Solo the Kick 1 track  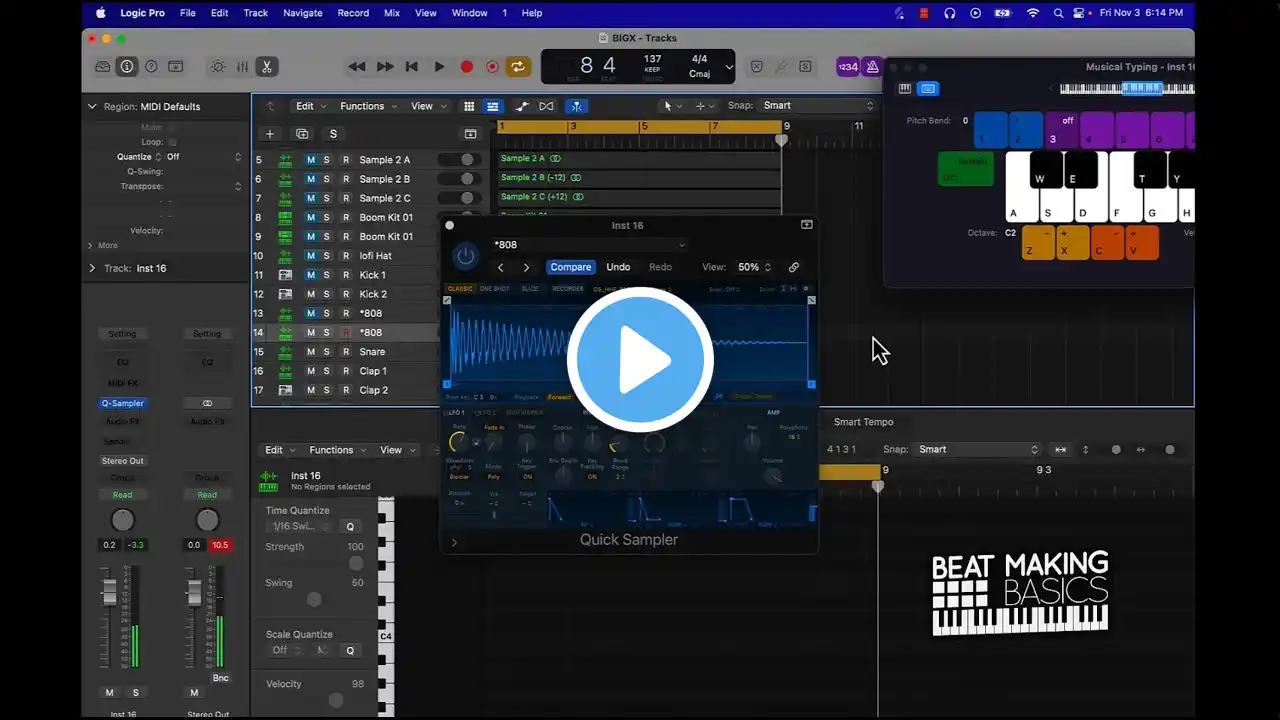[x=326, y=275]
